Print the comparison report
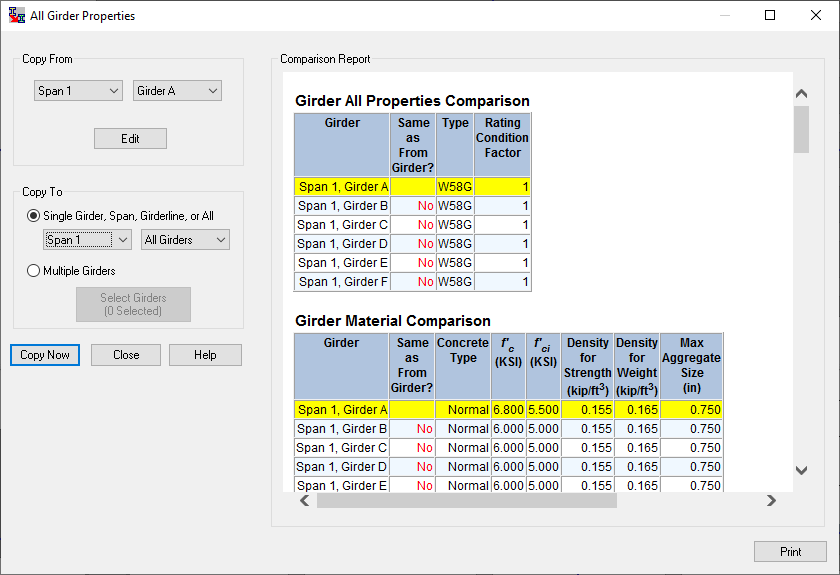Image resolution: width=840 pixels, height=575 pixels. (x=790, y=552)
